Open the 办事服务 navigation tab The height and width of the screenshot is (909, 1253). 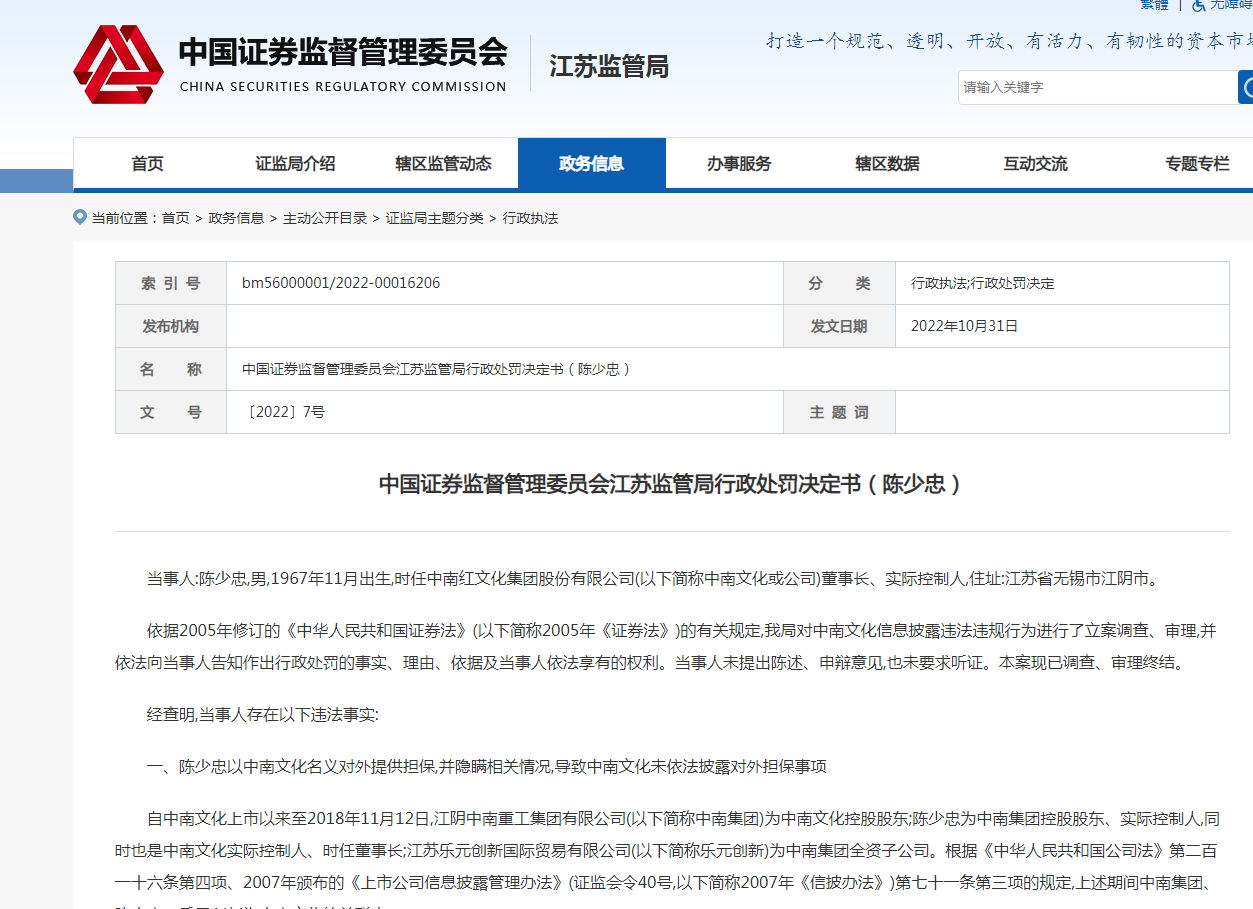(x=739, y=164)
